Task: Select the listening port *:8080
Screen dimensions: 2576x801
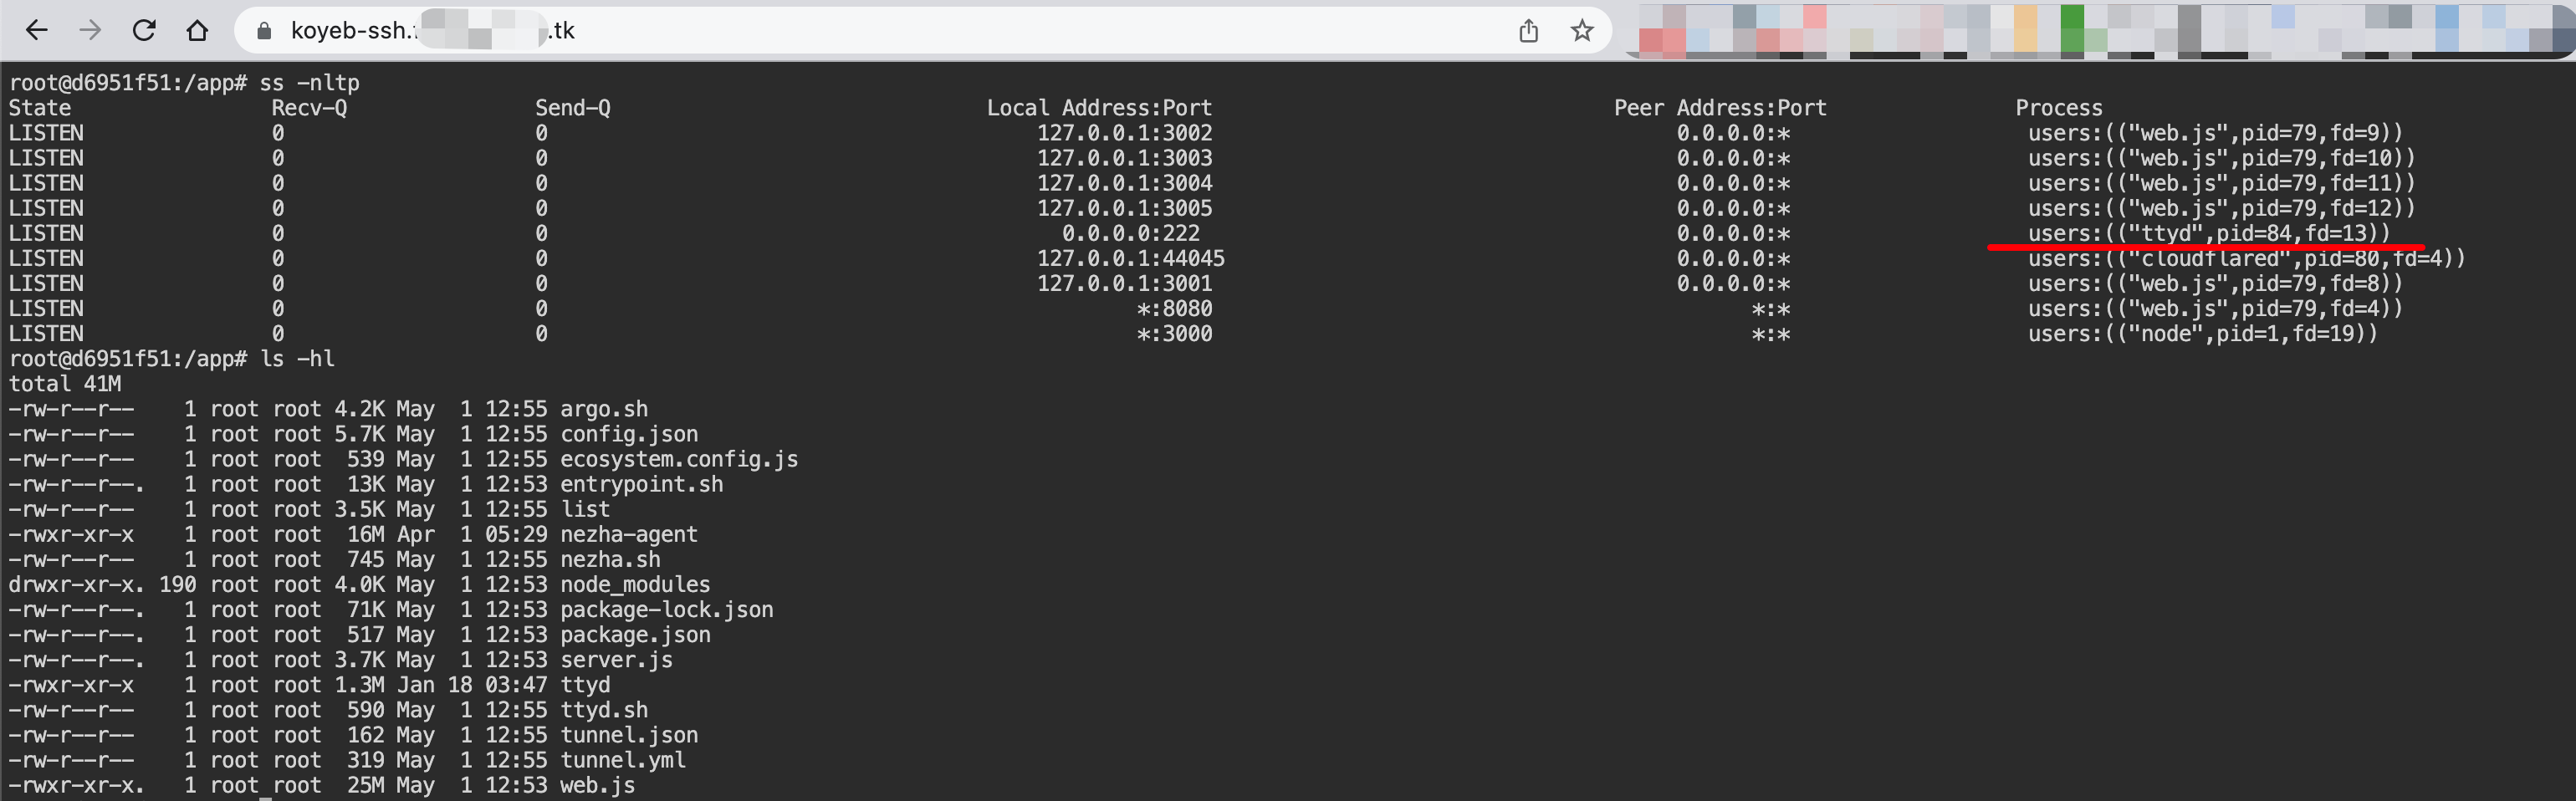Action: pyautogui.click(x=1174, y=308)
